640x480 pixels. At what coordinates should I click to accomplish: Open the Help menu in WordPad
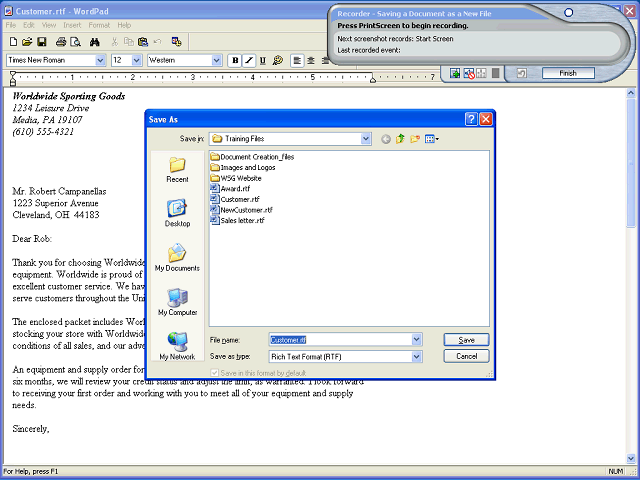124,25
